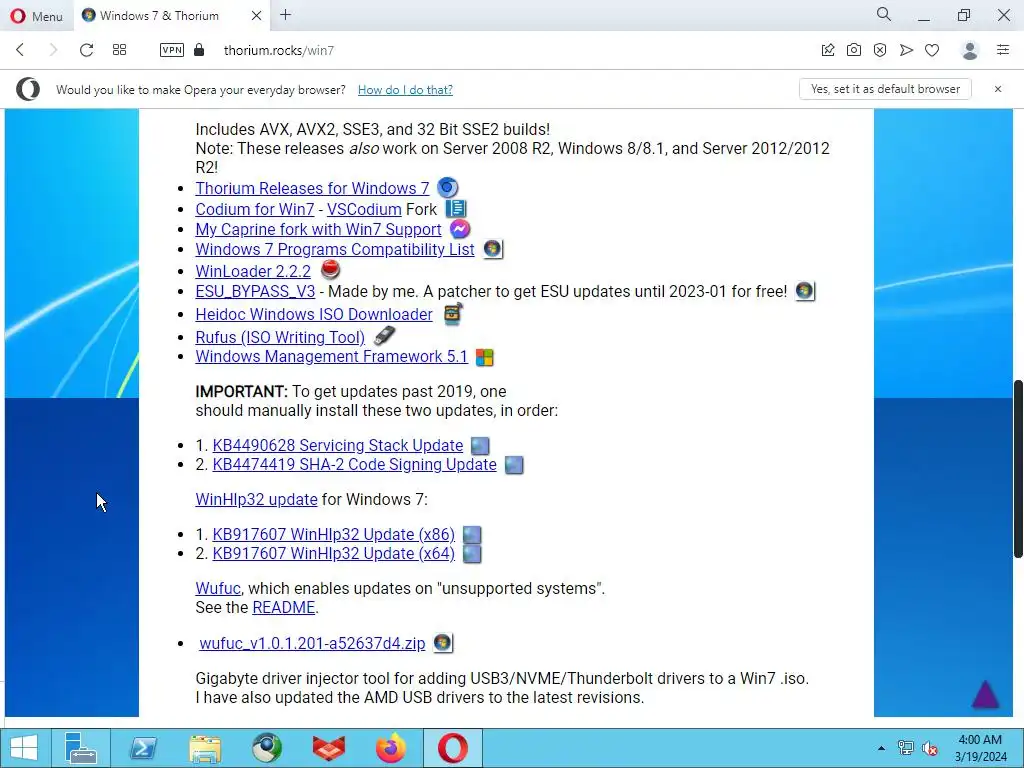
Task: Open the README link
Action: (x=283, y=607)
